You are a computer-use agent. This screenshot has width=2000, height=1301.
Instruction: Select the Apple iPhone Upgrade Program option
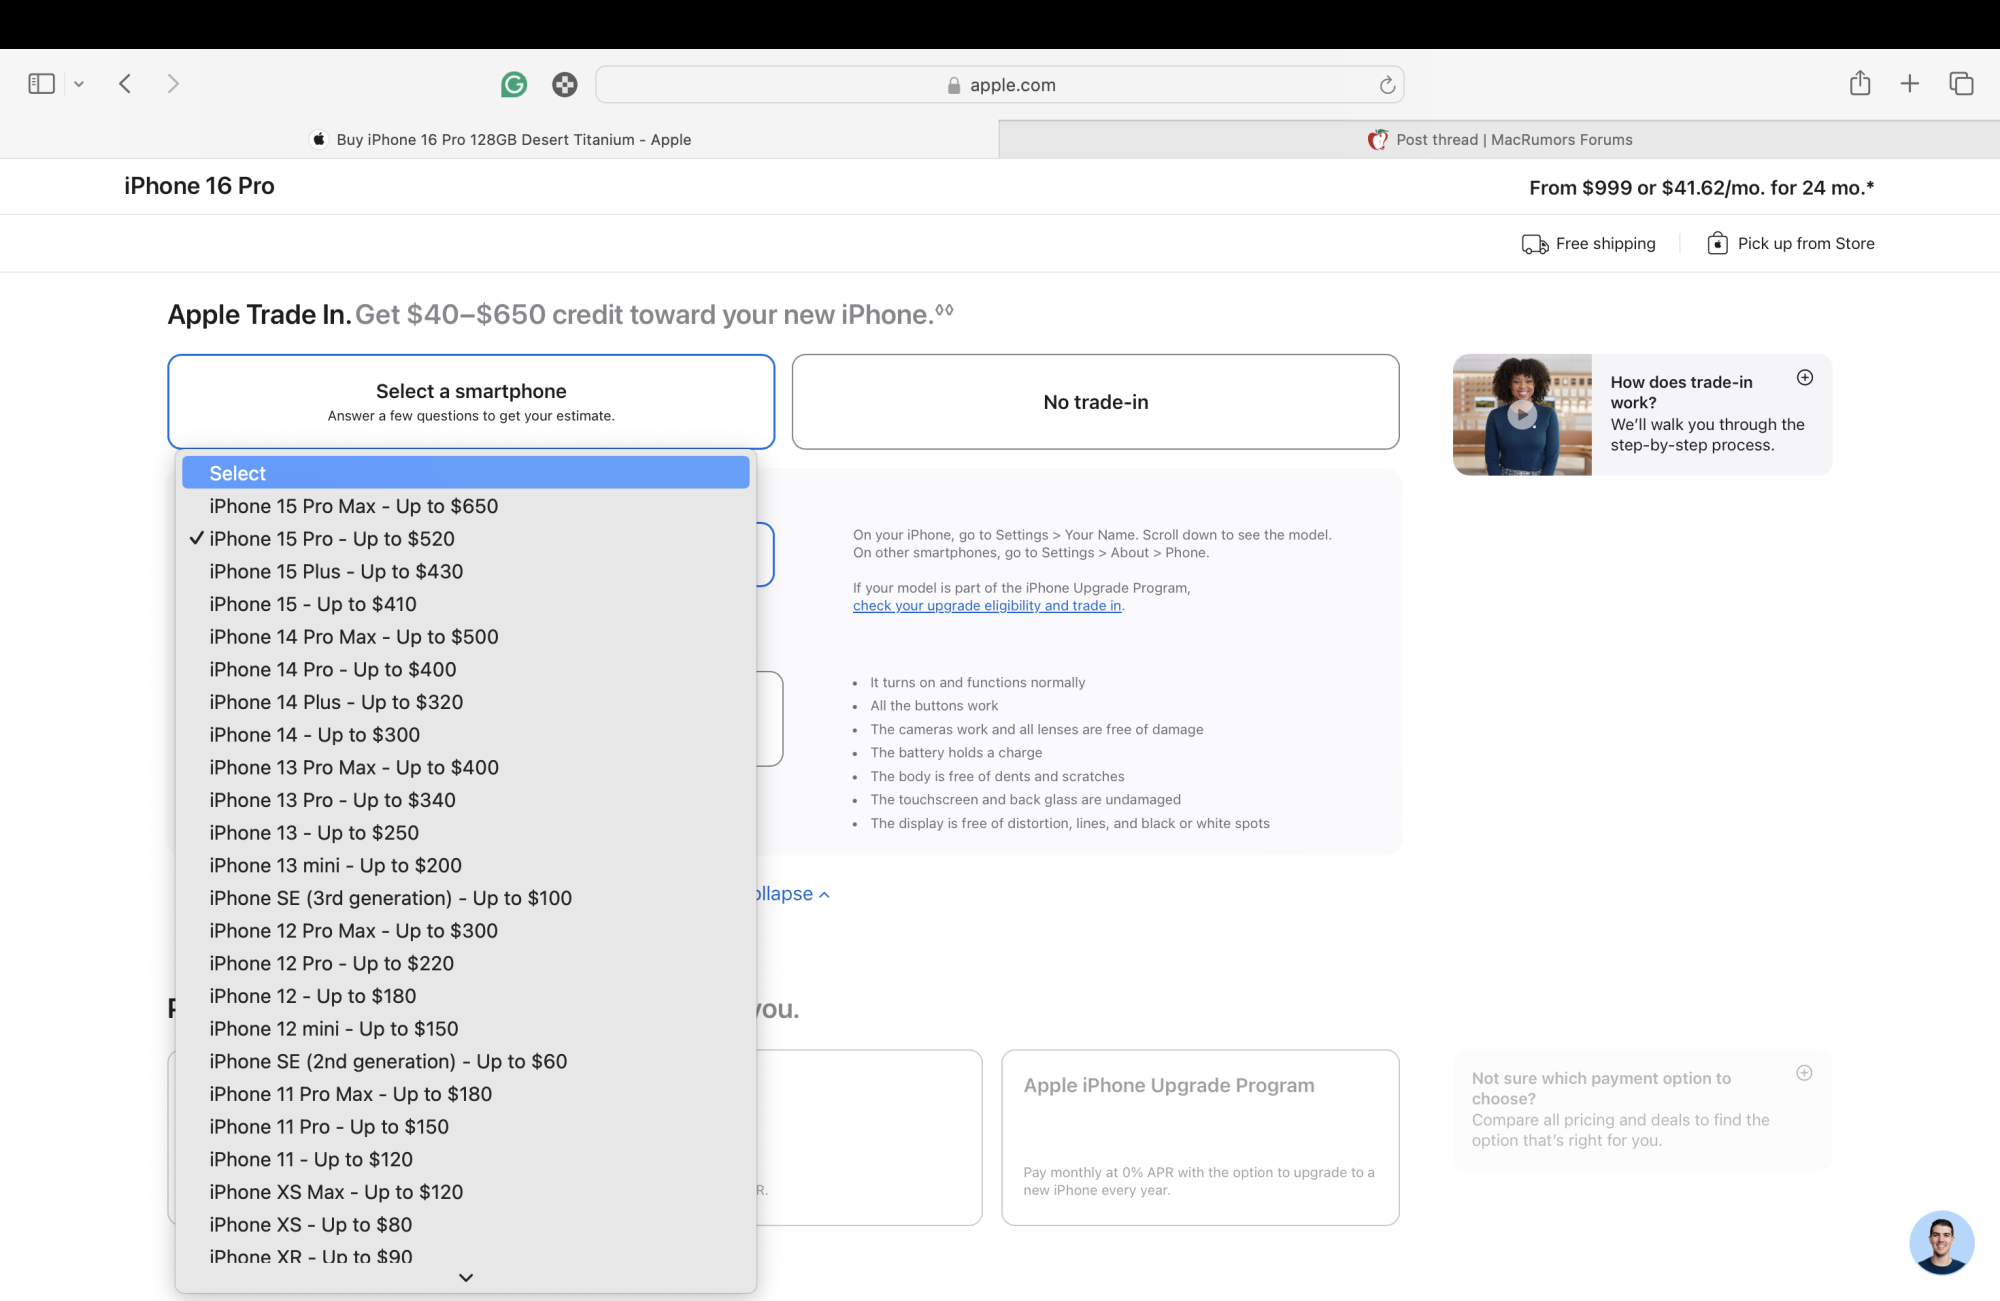(x=1199, y=1137)
